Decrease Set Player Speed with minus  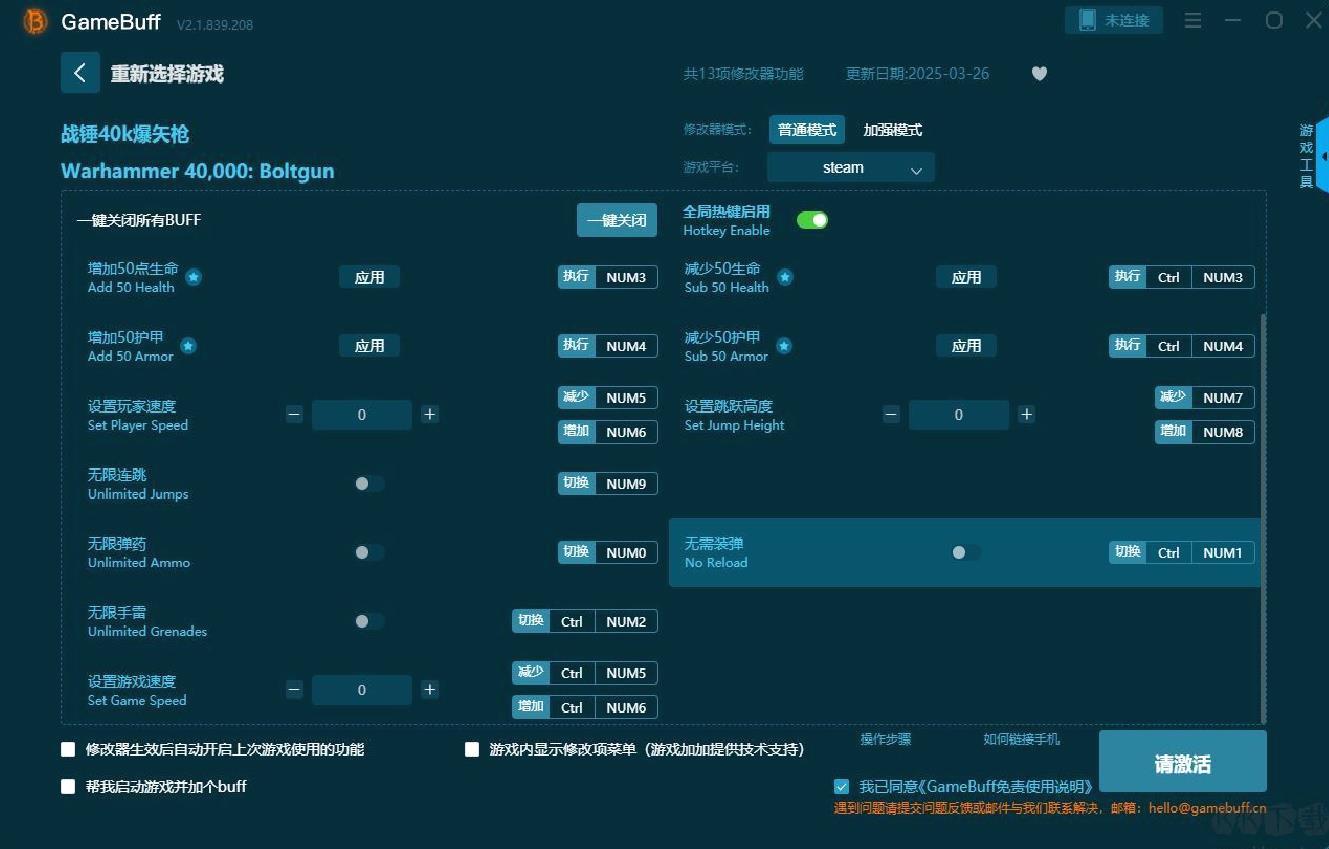(294, 414)
